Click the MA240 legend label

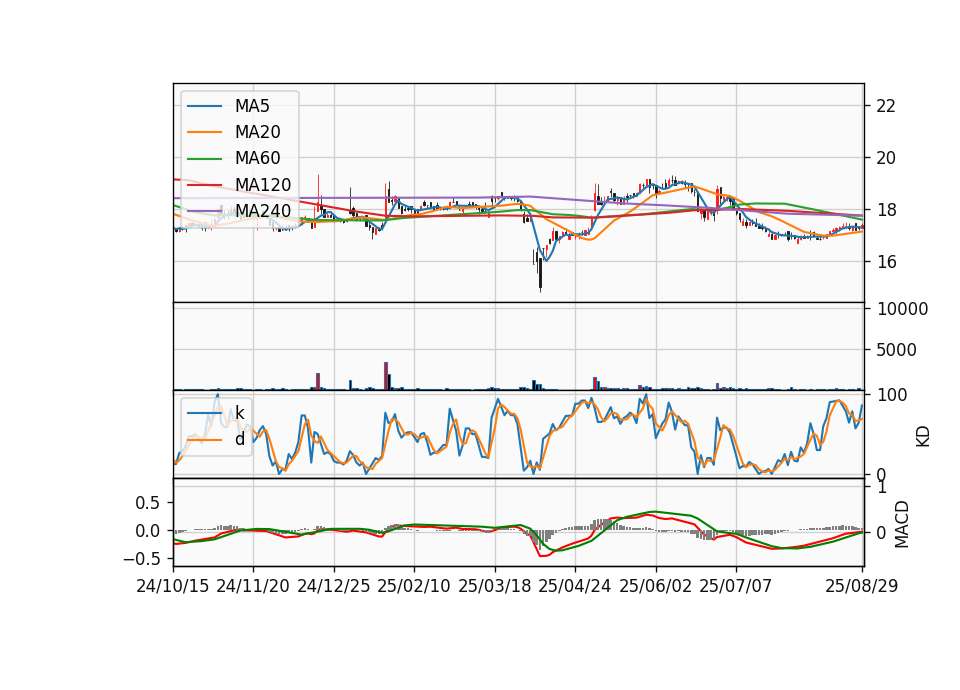(x=263, y=211)
